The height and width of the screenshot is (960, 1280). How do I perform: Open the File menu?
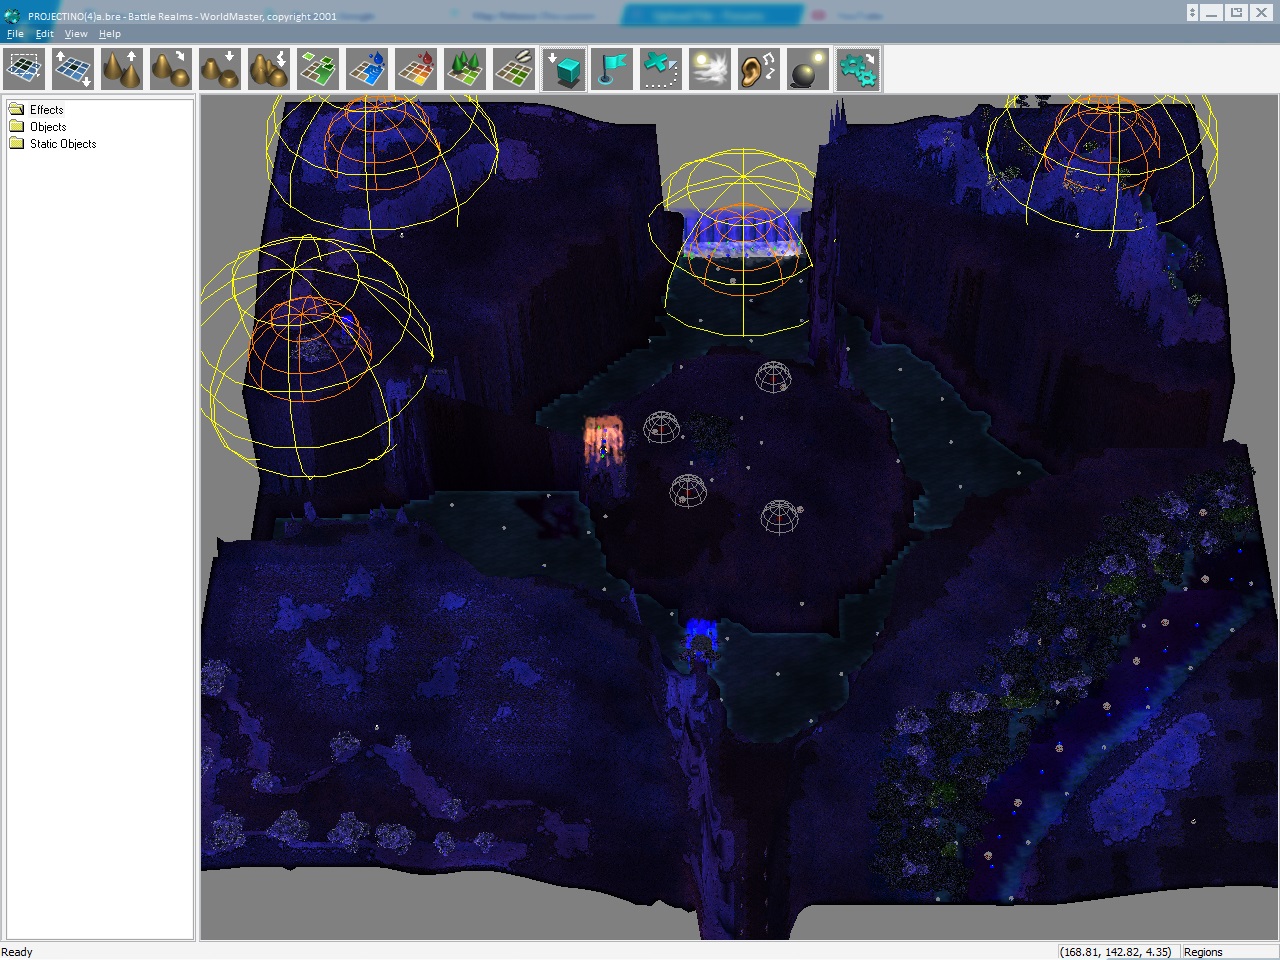15,34
